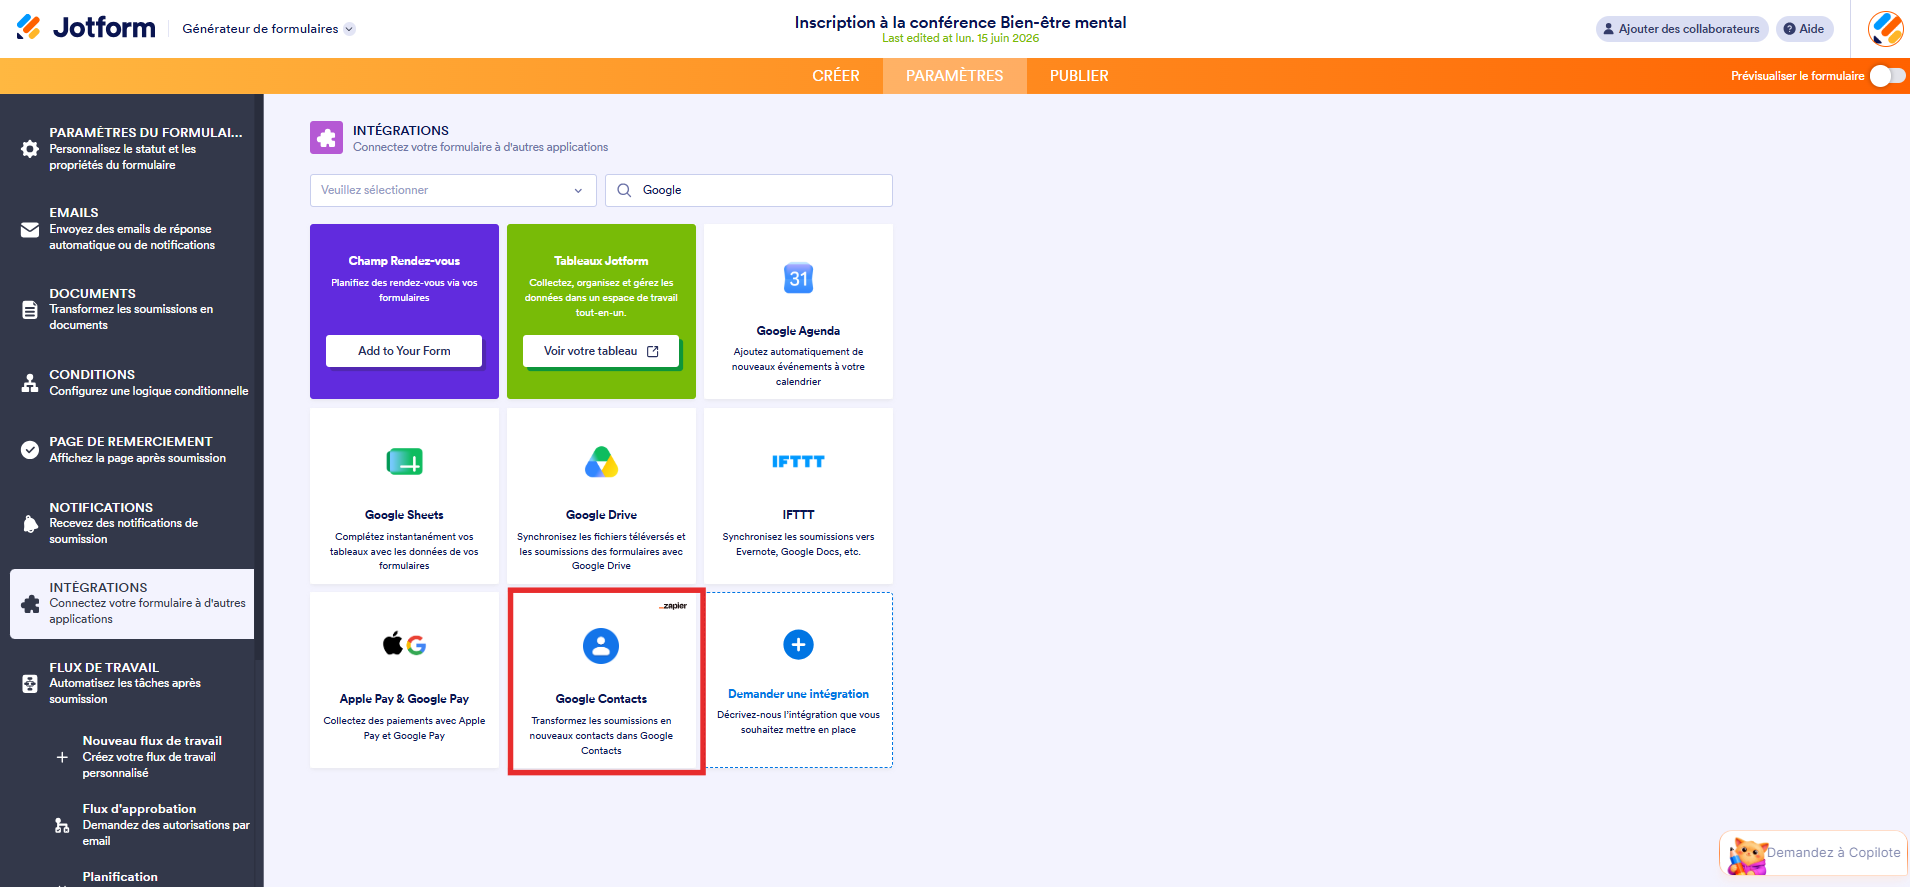Click the IFTTT logo
Image resolution: width=1910 pixels, height=887 pixels.
(798, 461)
